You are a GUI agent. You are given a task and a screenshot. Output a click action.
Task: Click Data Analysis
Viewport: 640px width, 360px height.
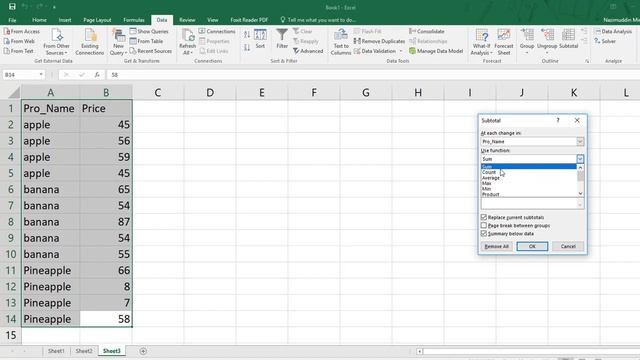[x=613, y=31]
